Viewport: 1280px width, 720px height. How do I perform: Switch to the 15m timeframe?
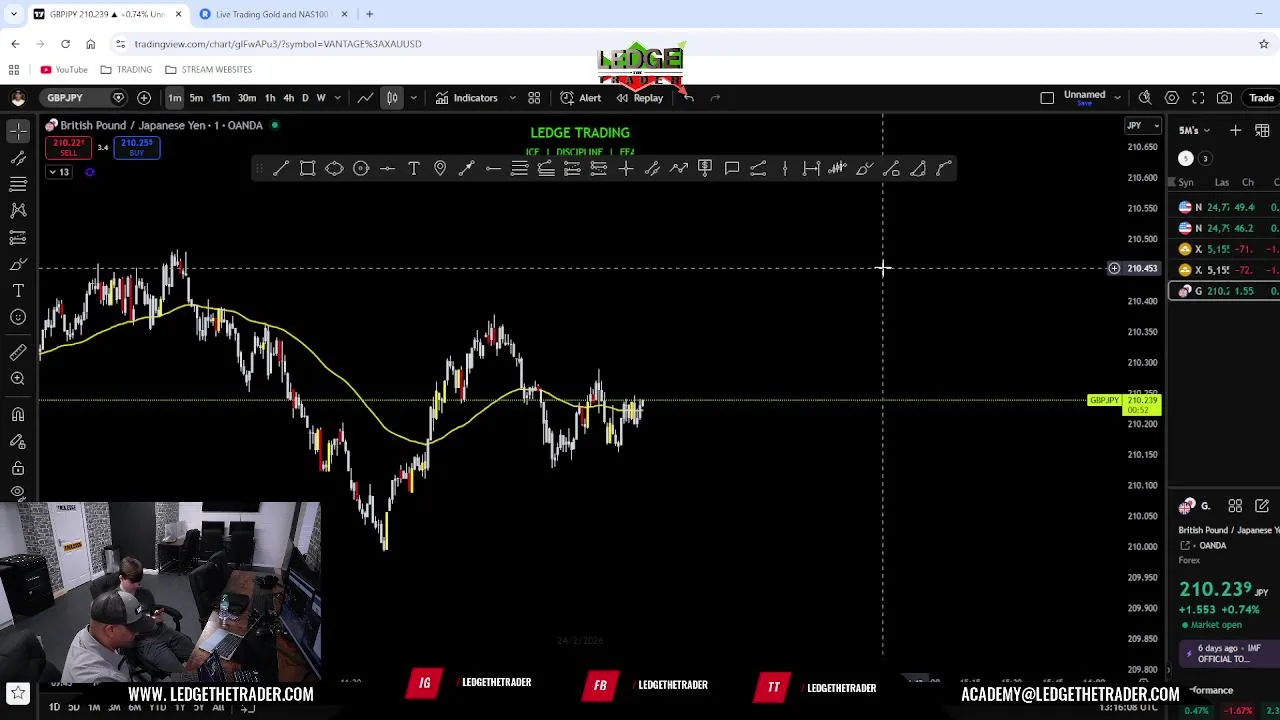[x=220, y=98]
